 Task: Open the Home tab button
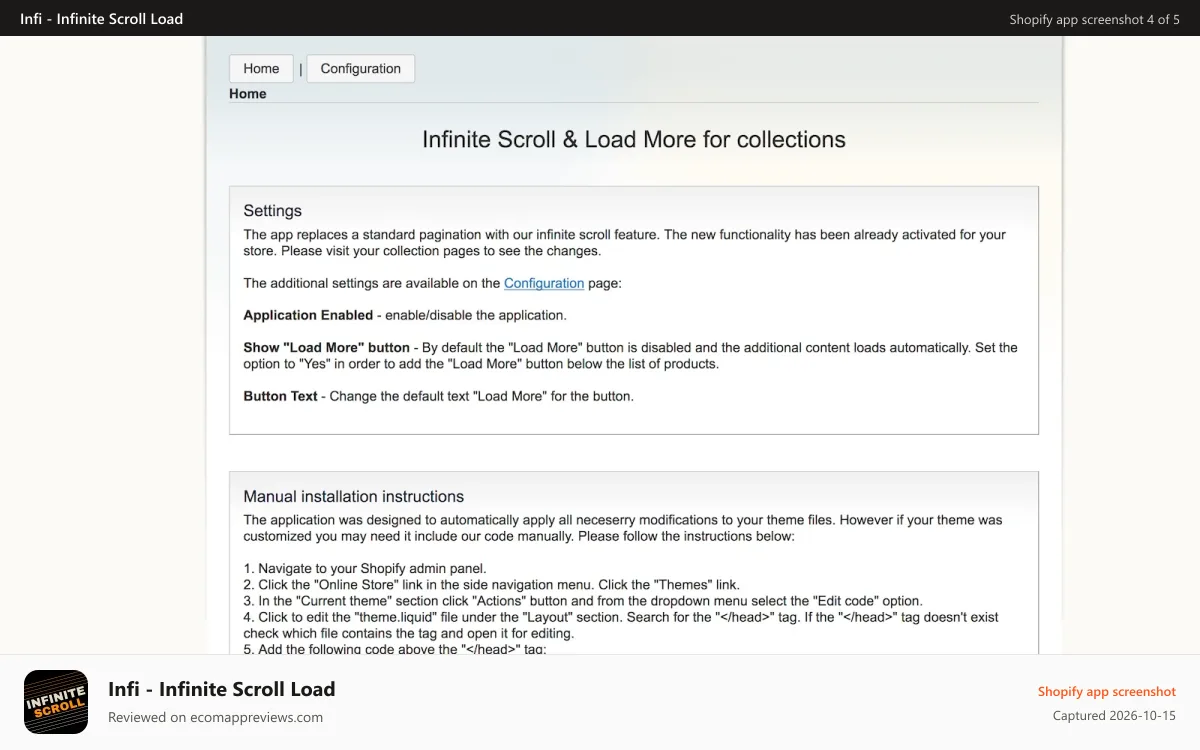point(261,68)
